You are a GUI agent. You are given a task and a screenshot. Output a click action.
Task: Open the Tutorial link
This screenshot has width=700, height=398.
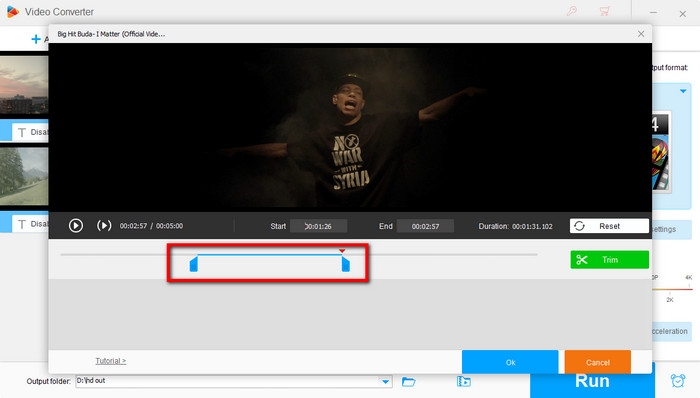(111, 361)
